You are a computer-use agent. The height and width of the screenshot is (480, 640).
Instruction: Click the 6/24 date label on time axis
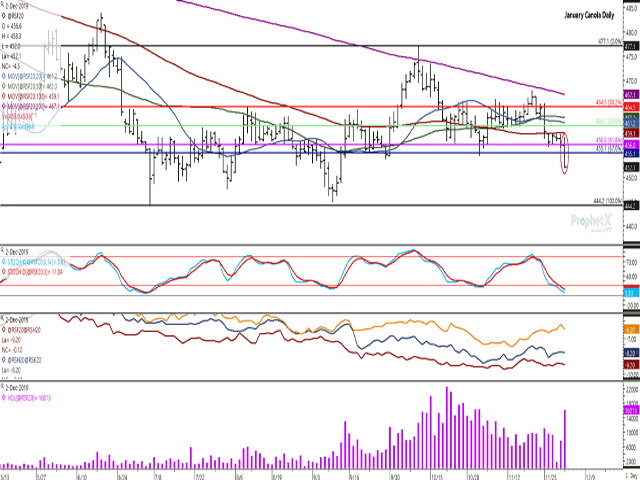122,476
